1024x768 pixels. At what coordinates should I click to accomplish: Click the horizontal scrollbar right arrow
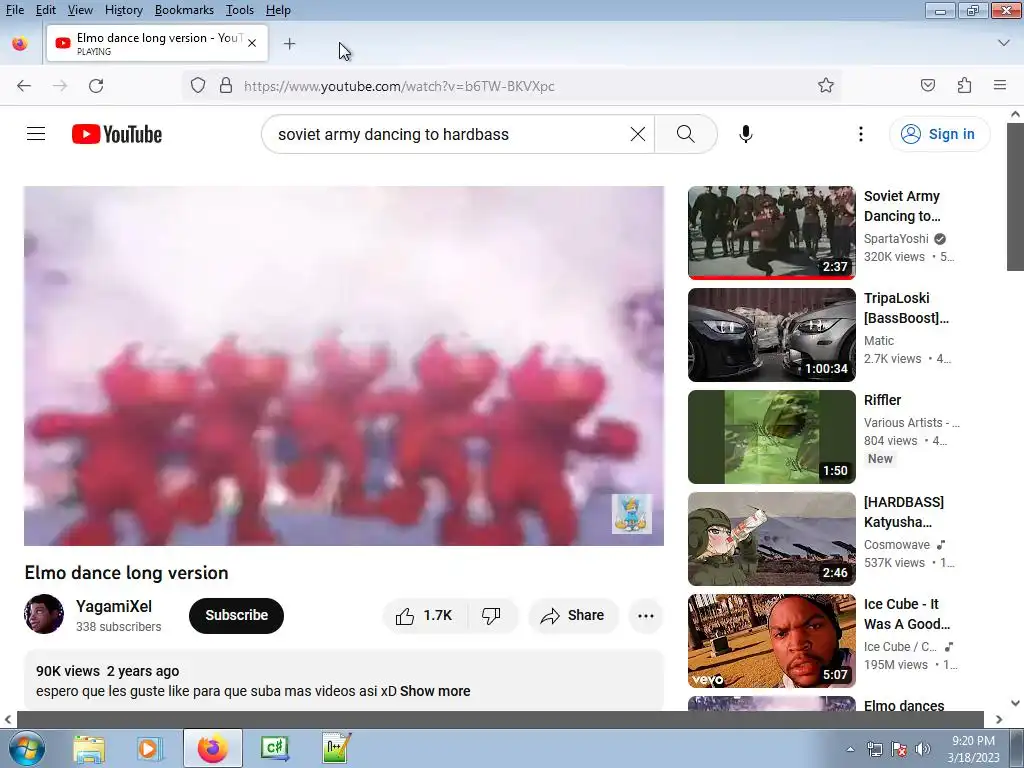(x=999, y=720)
